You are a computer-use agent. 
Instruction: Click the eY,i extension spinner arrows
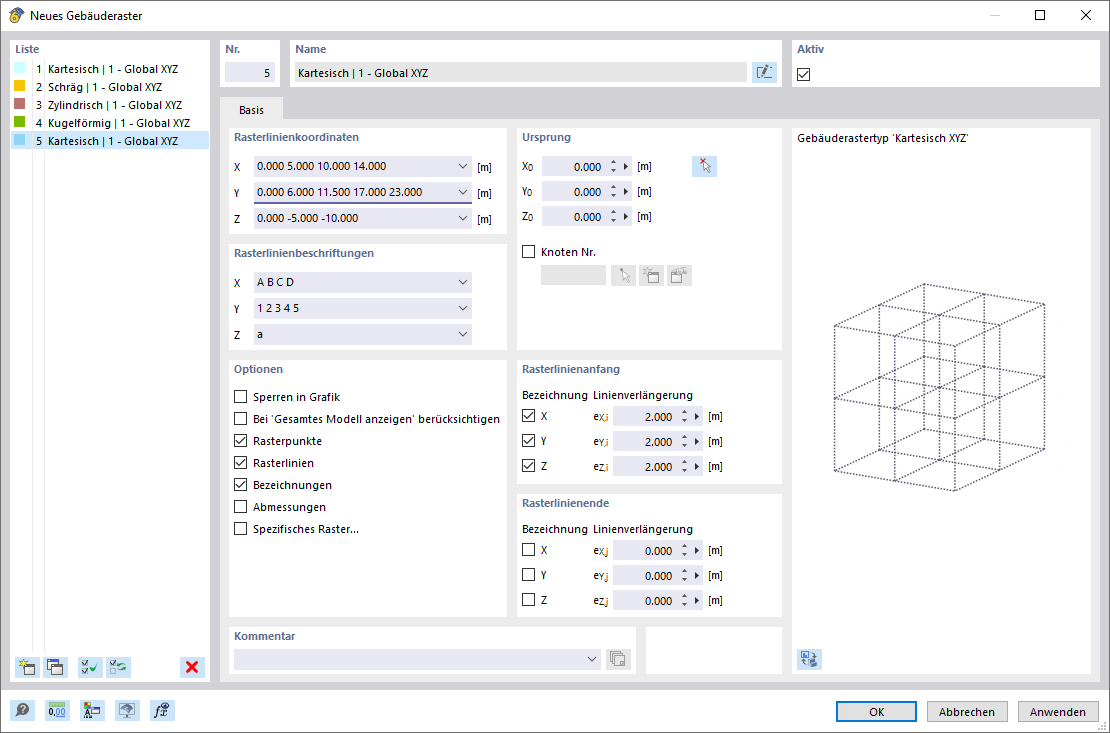click(x=685, y=442)
